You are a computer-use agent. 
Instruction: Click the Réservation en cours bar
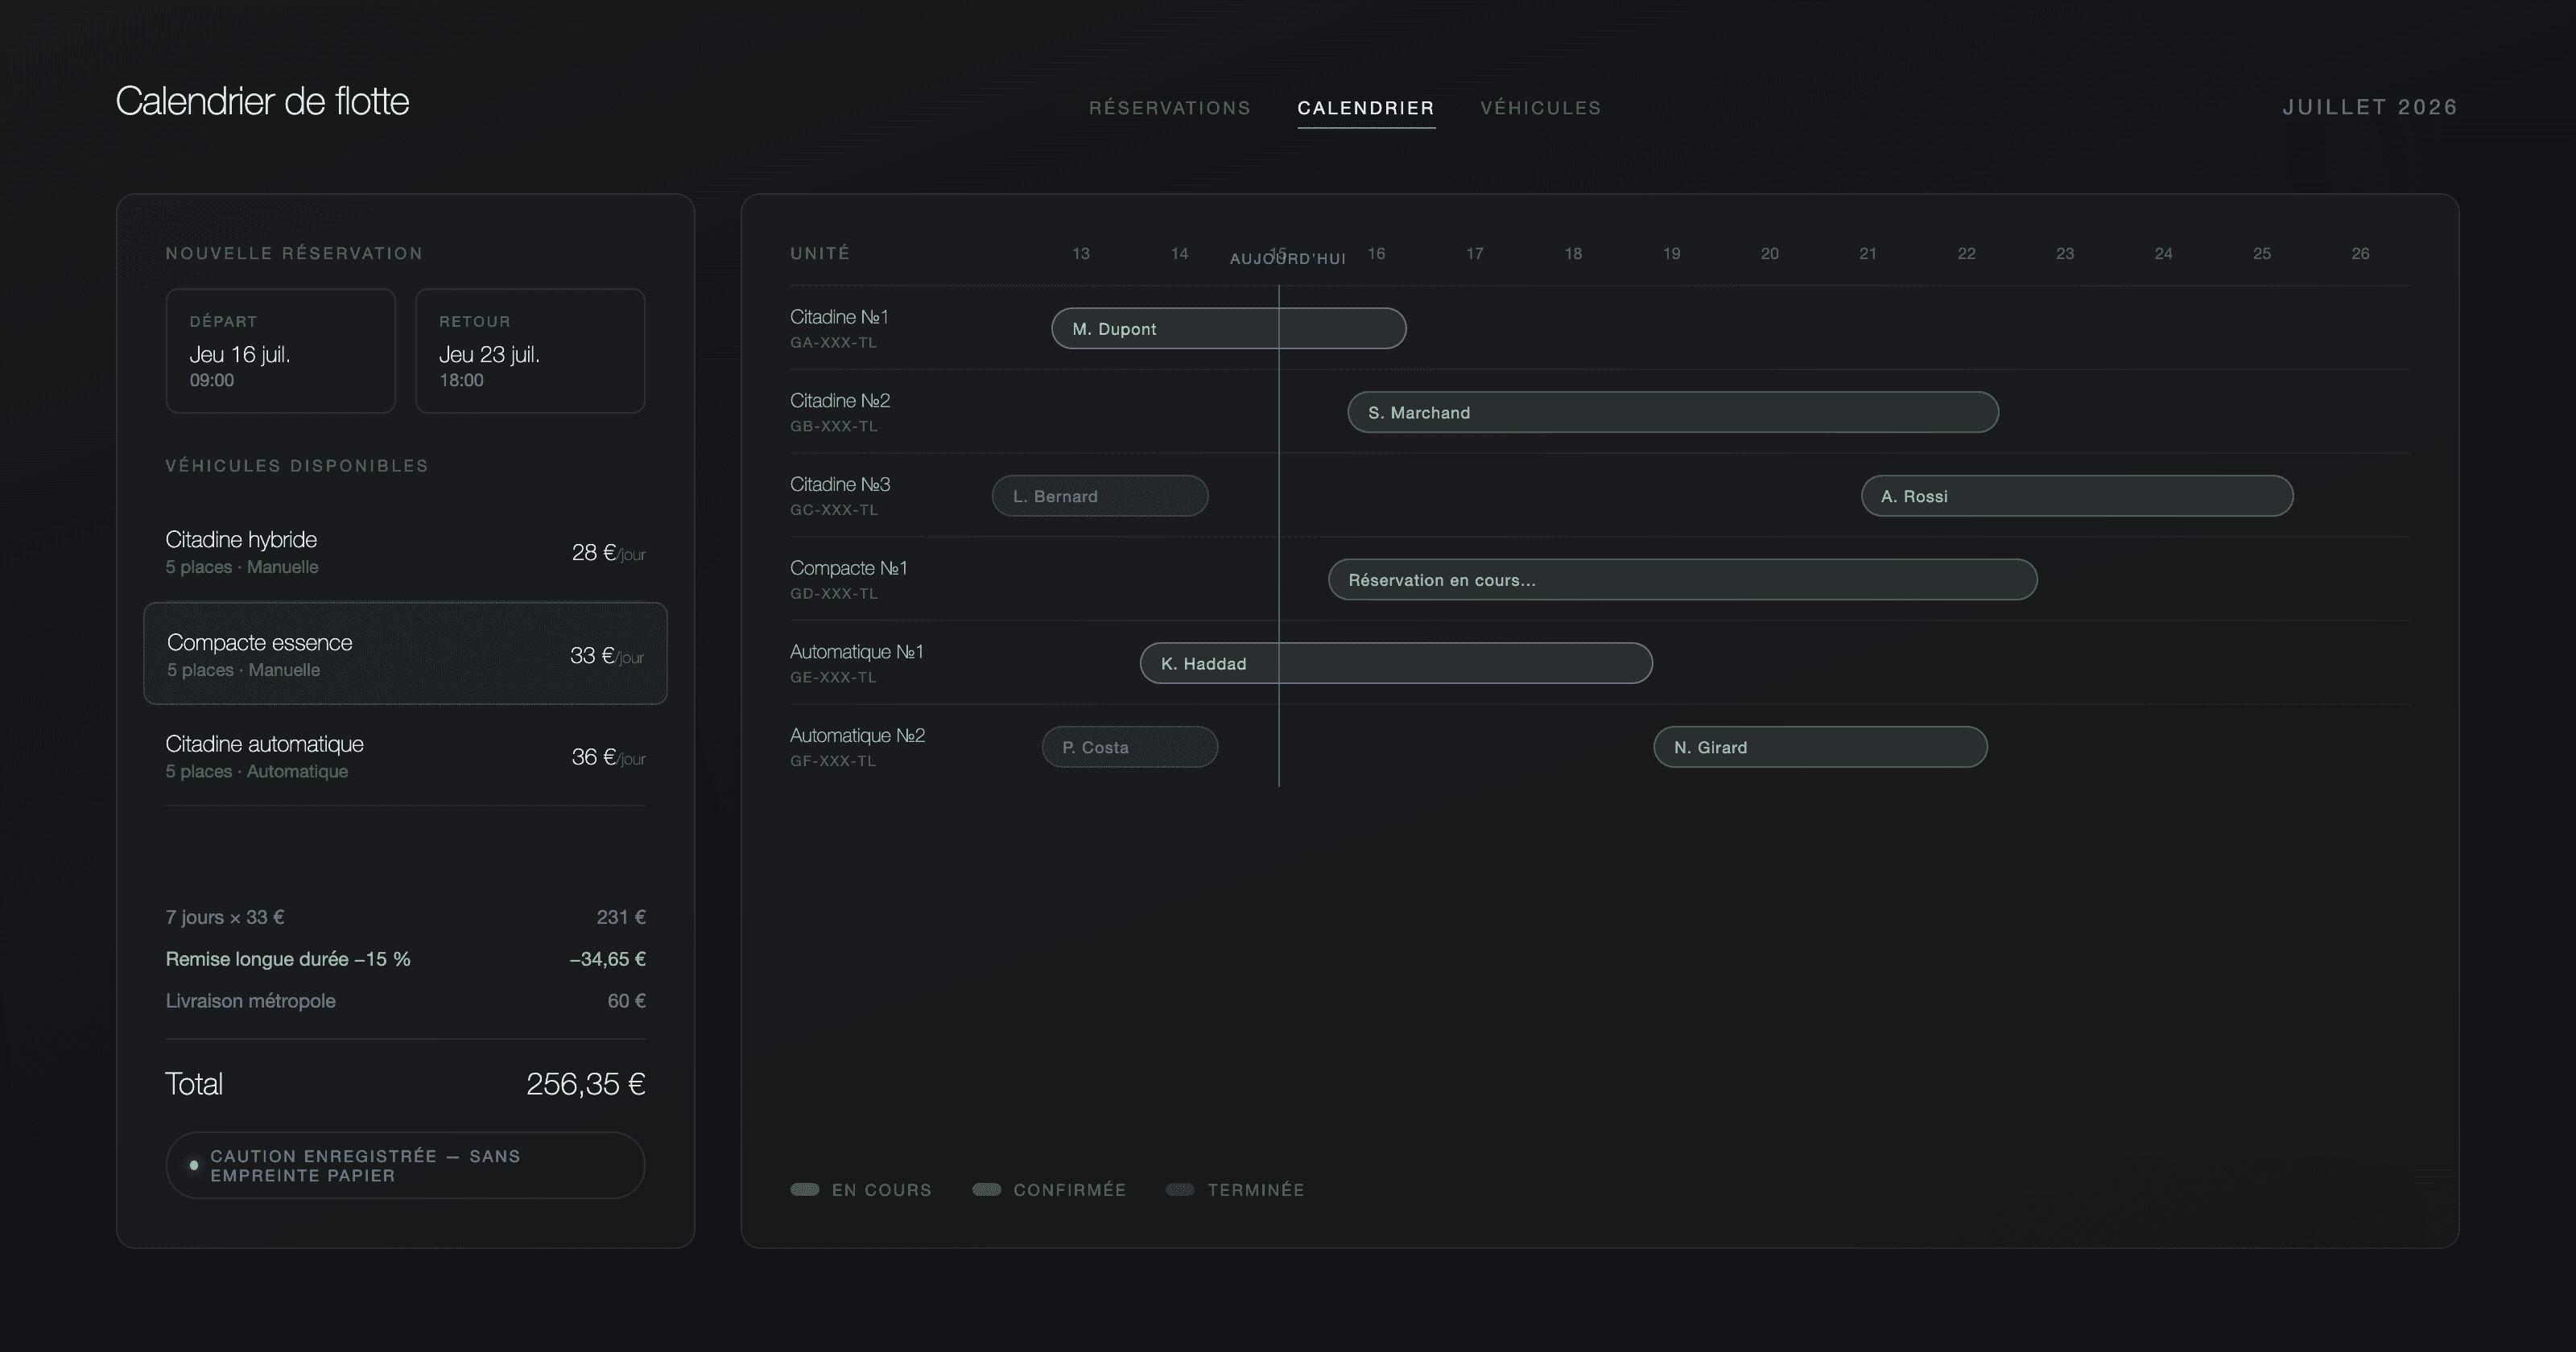point(1682,580)
